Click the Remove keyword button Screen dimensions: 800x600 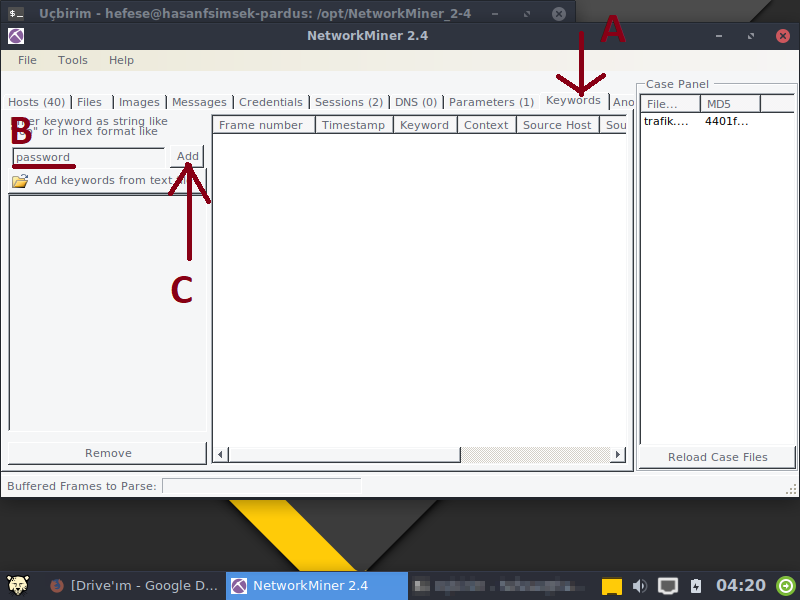(108, 453)
